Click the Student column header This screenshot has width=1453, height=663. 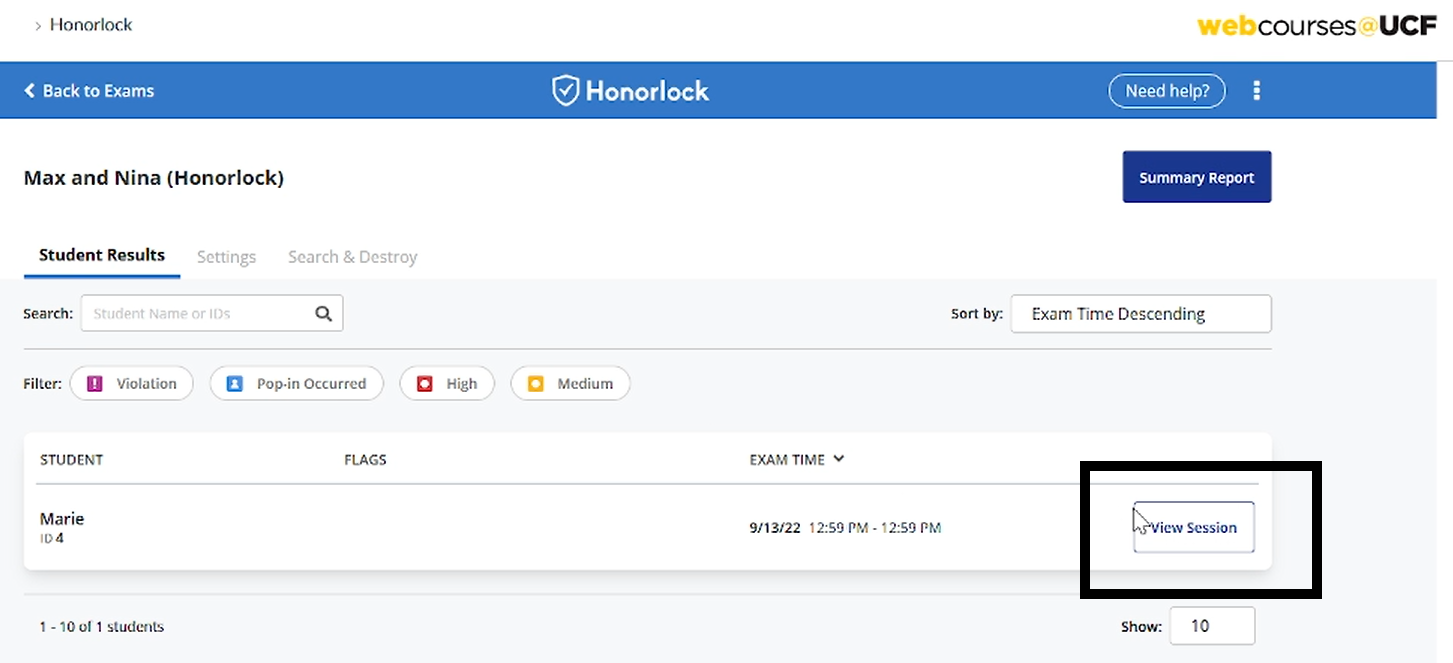pos(71,460)
